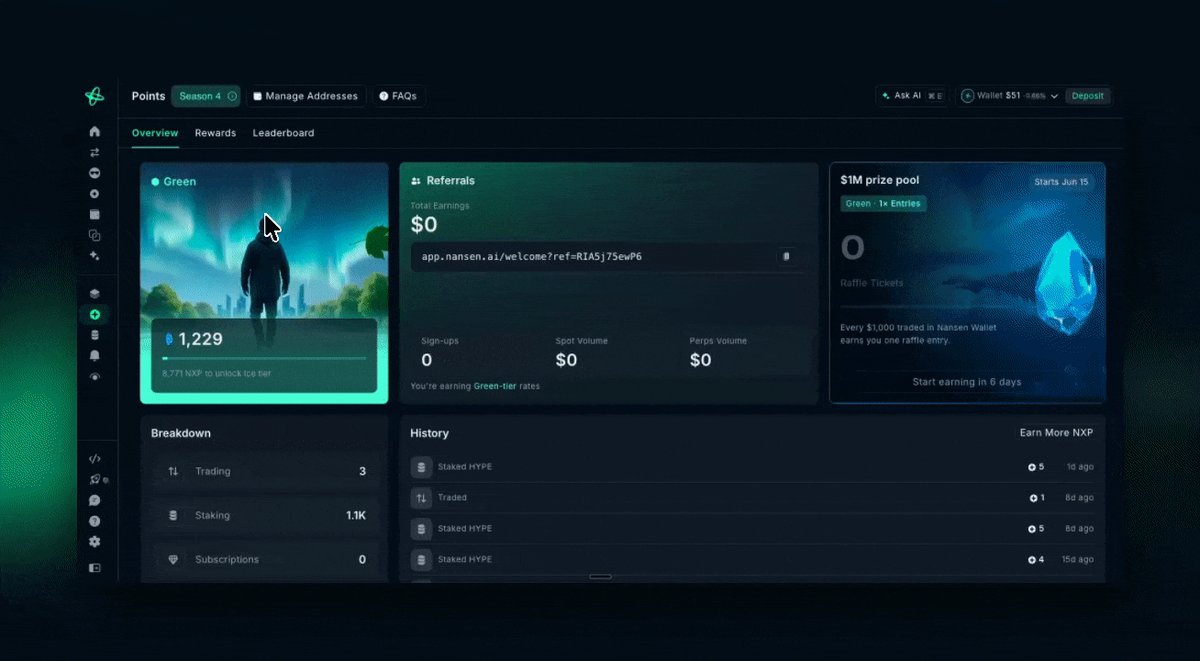
Task: Select the green Points icon in the sidebar
Action: point(95,315)
